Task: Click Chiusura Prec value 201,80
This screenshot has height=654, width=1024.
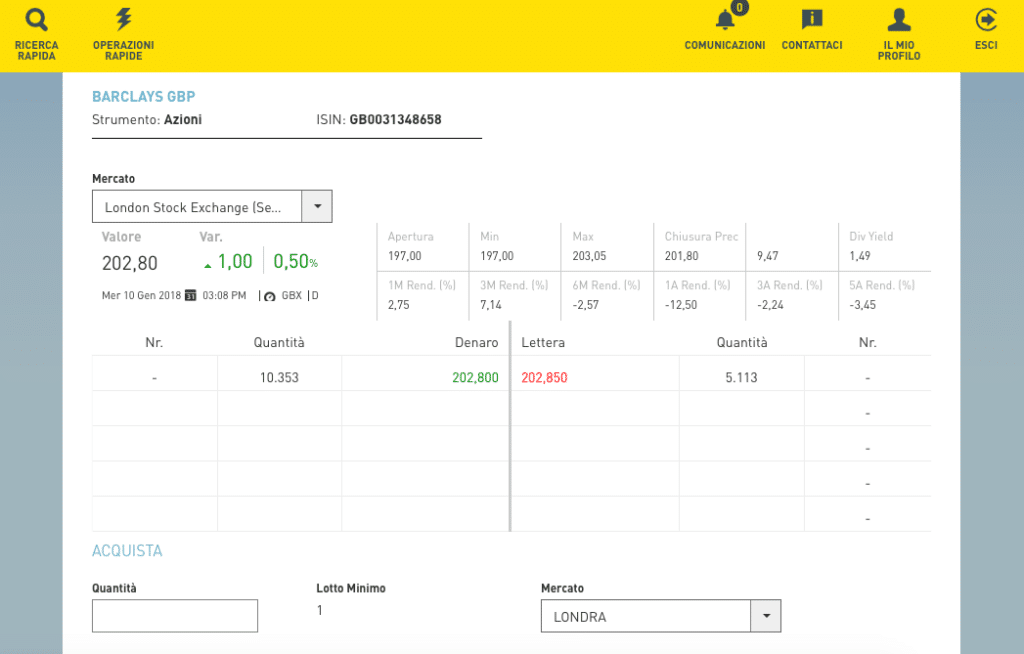Action: tap(682, 256)
